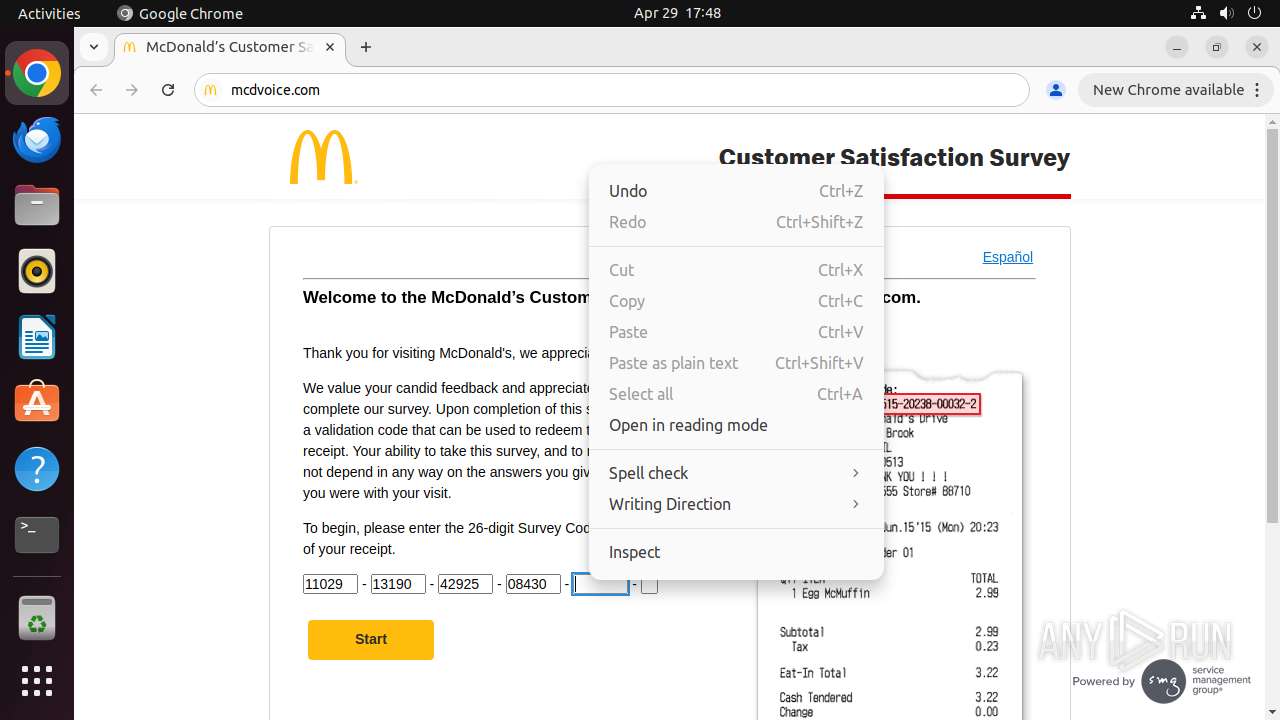Open the tab search dropdown arrow

click(x=94, y=47)
